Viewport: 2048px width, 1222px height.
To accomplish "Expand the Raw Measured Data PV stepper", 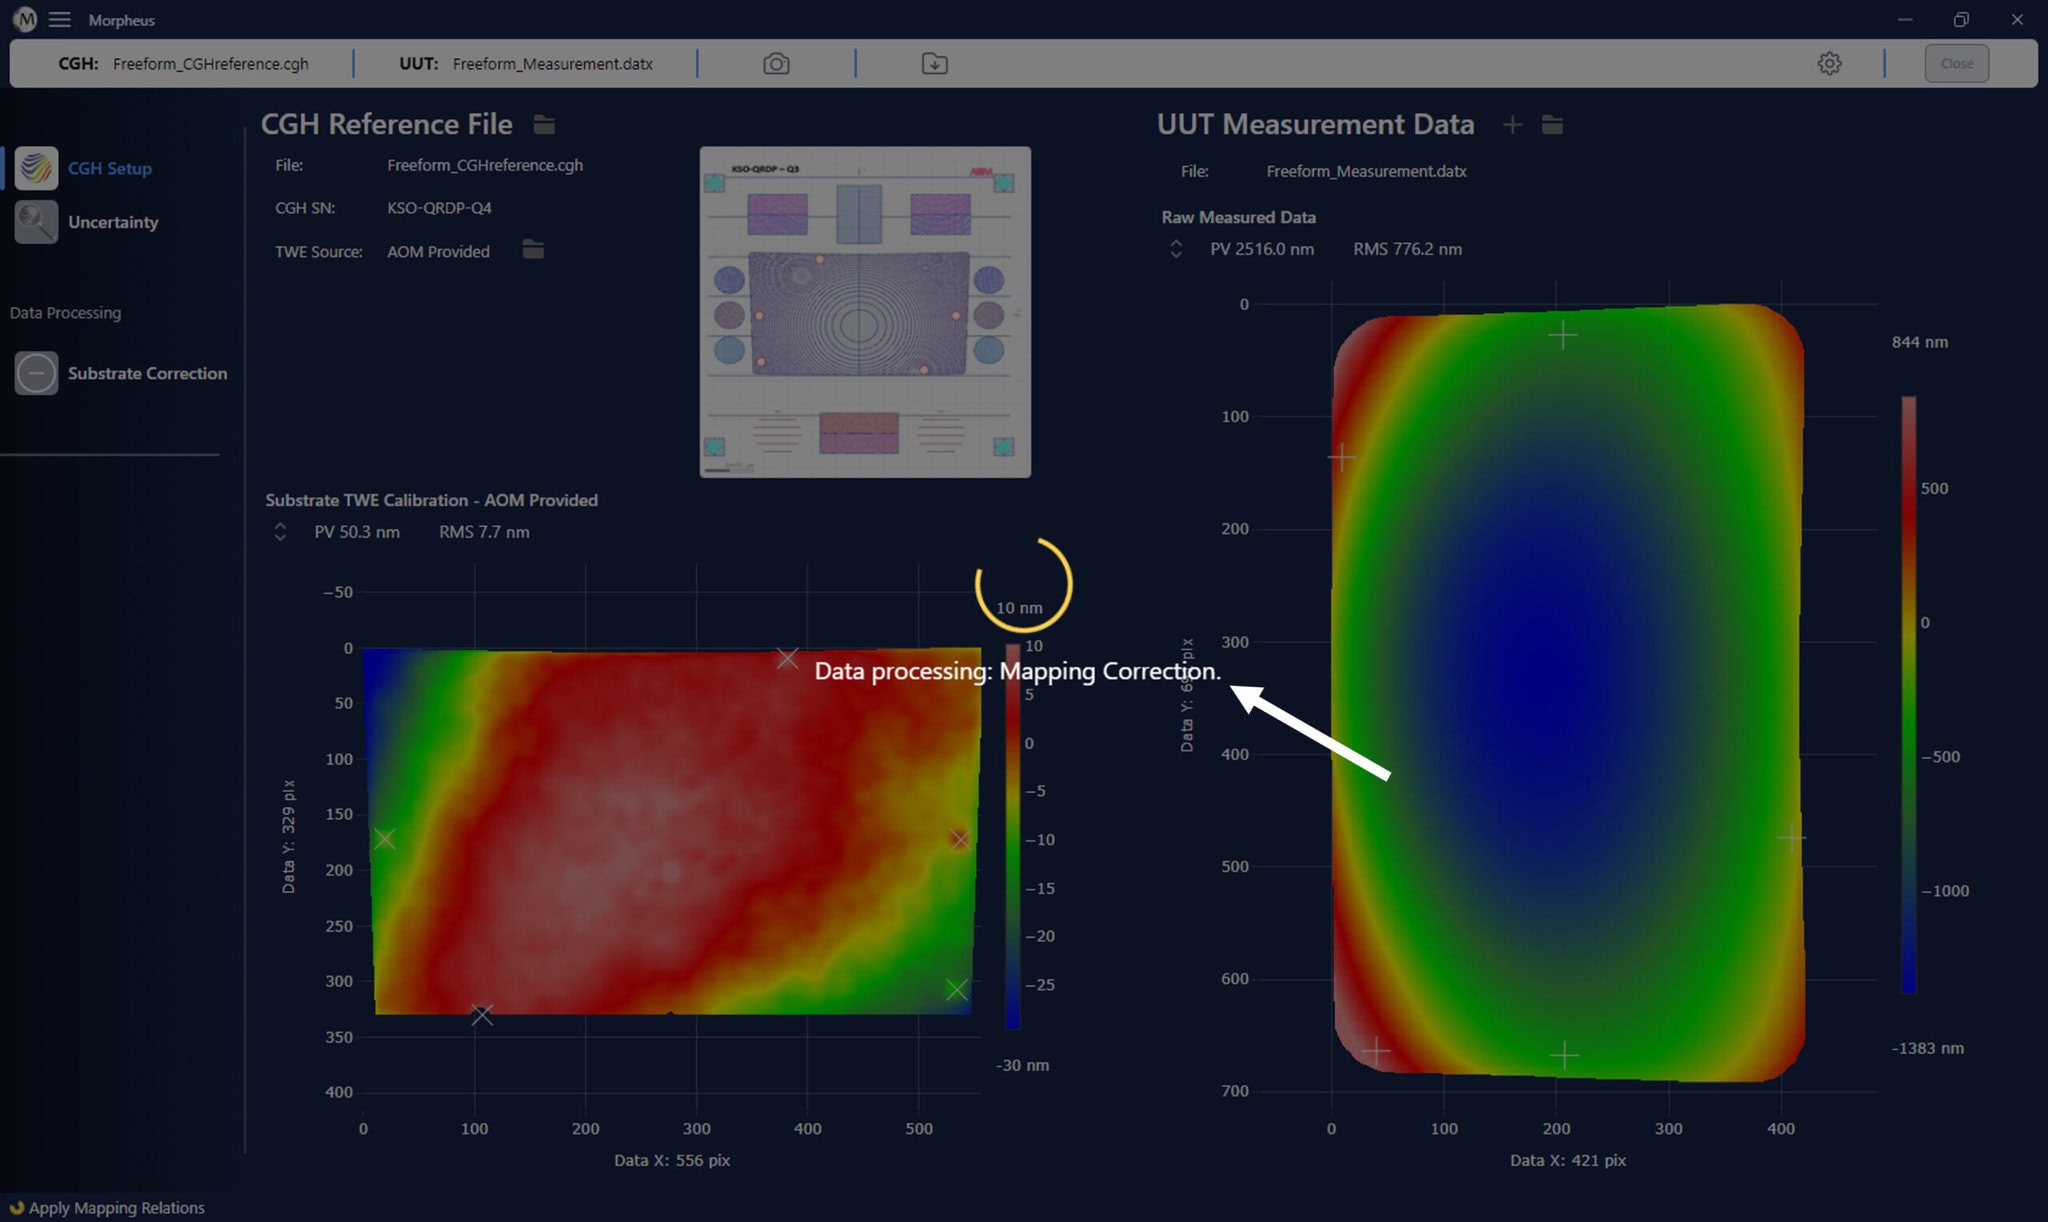I will point(1176,249).
